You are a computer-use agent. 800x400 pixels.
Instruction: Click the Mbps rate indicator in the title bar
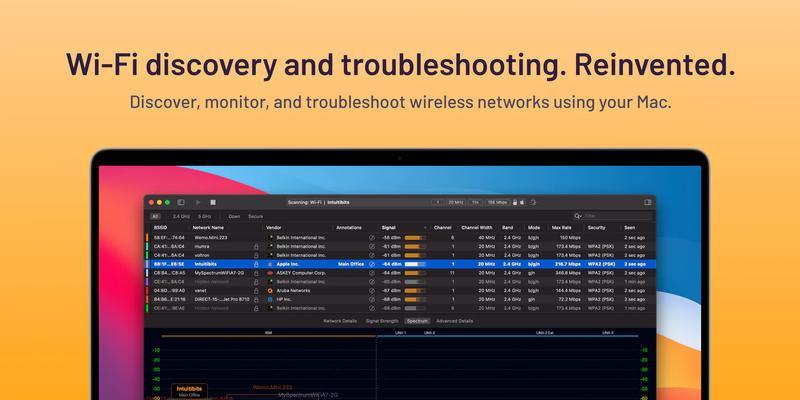click(x=497, y=203)
